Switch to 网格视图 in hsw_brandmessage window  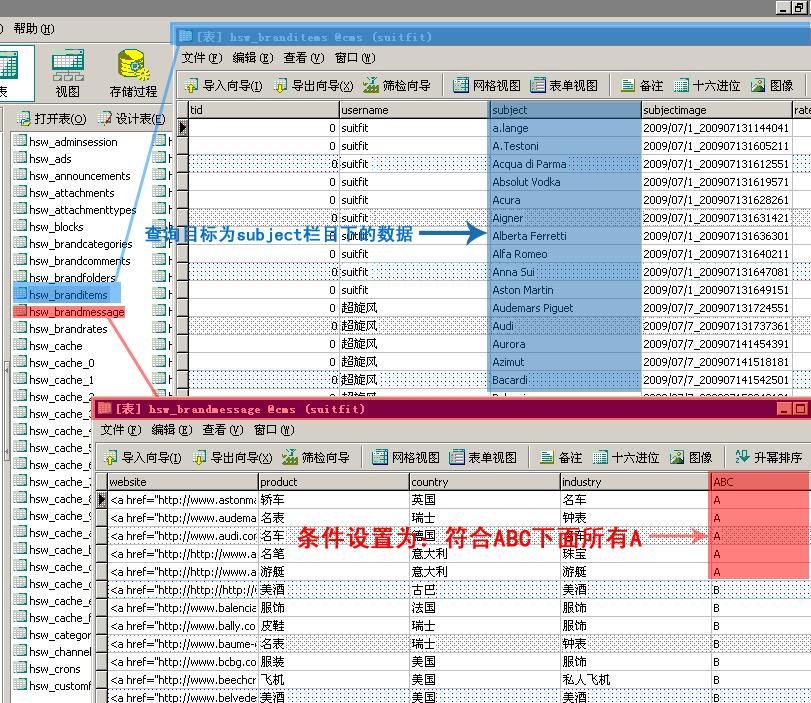click(x=406, y=457)
